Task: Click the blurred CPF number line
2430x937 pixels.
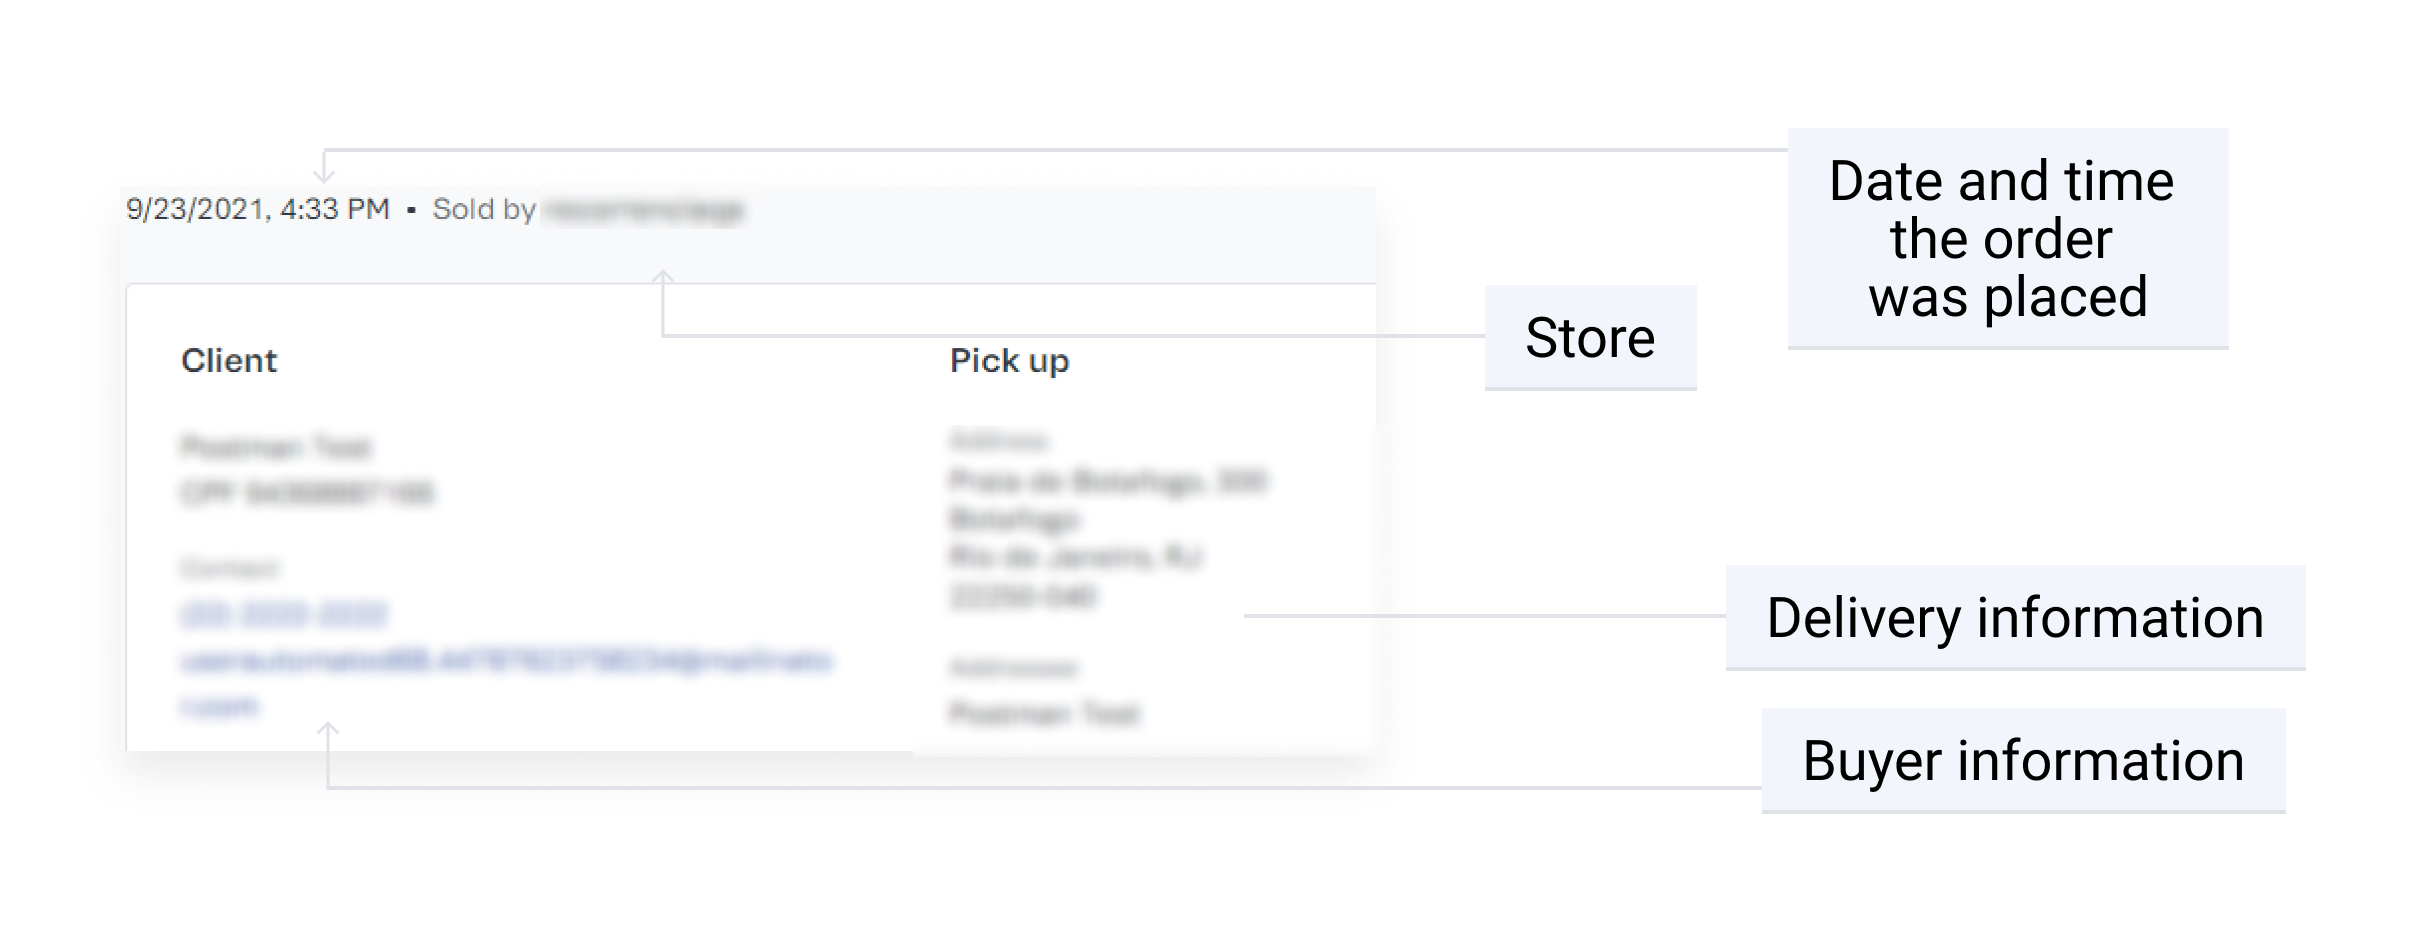Action: 308,493
